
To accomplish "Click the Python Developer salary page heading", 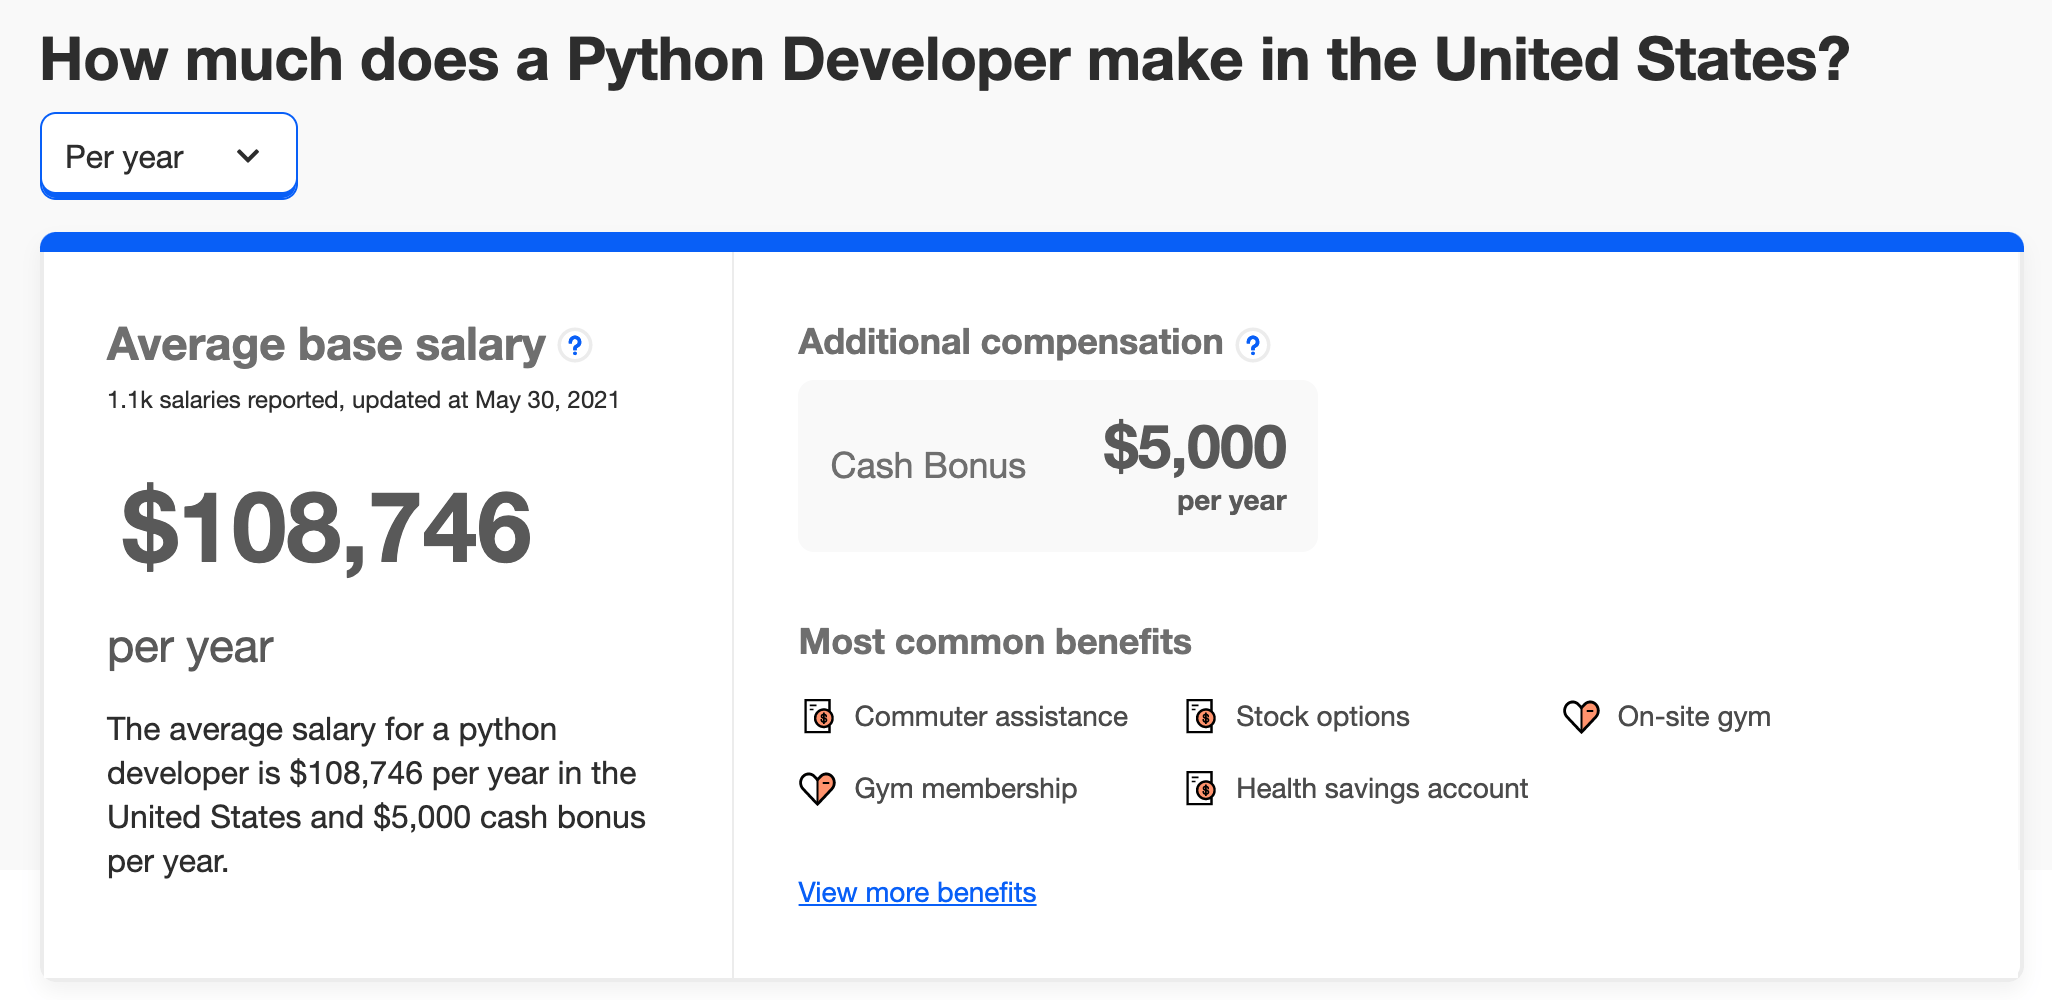I will pyautogui.click(x=945, y=60).
